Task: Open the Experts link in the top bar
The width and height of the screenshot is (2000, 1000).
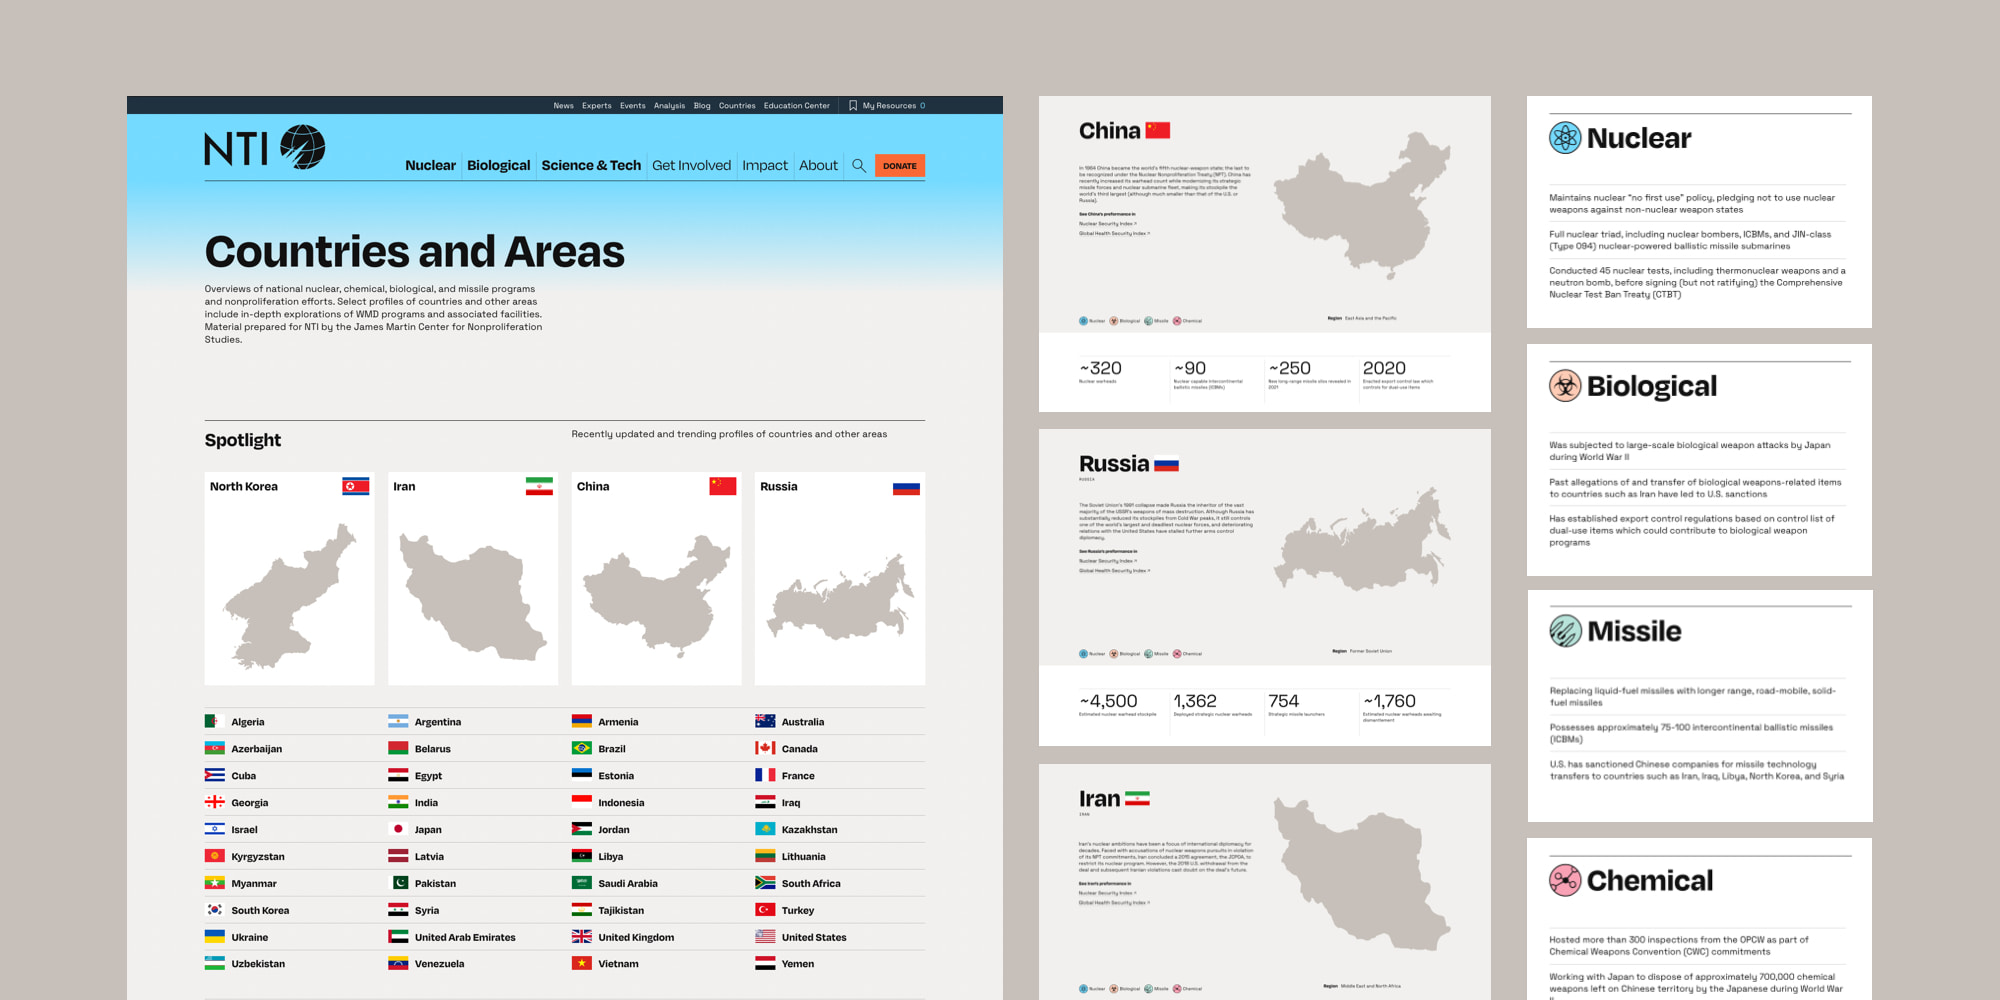Action: click(x=597, y=106)
